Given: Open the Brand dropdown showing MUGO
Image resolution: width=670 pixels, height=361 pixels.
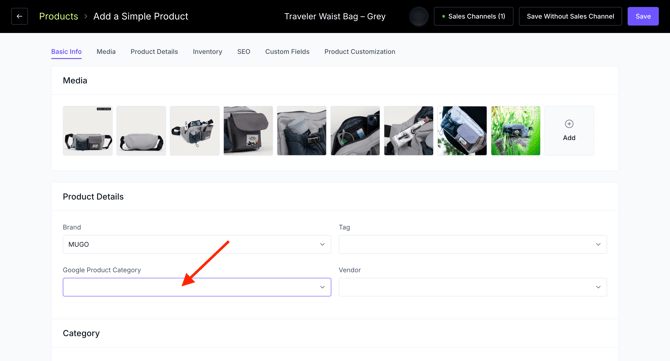Looking at the screenshot, I should (197, 244).
